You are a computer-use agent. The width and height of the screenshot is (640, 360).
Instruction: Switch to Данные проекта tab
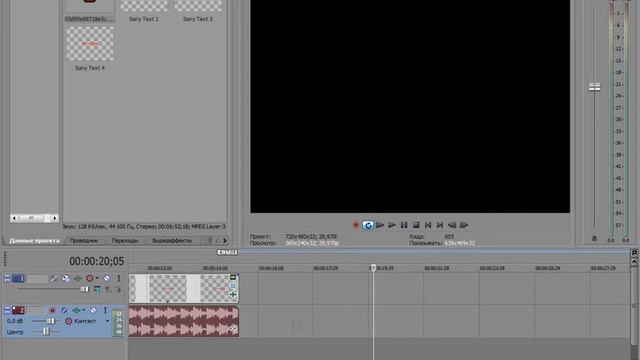click(x=34, y=240)
